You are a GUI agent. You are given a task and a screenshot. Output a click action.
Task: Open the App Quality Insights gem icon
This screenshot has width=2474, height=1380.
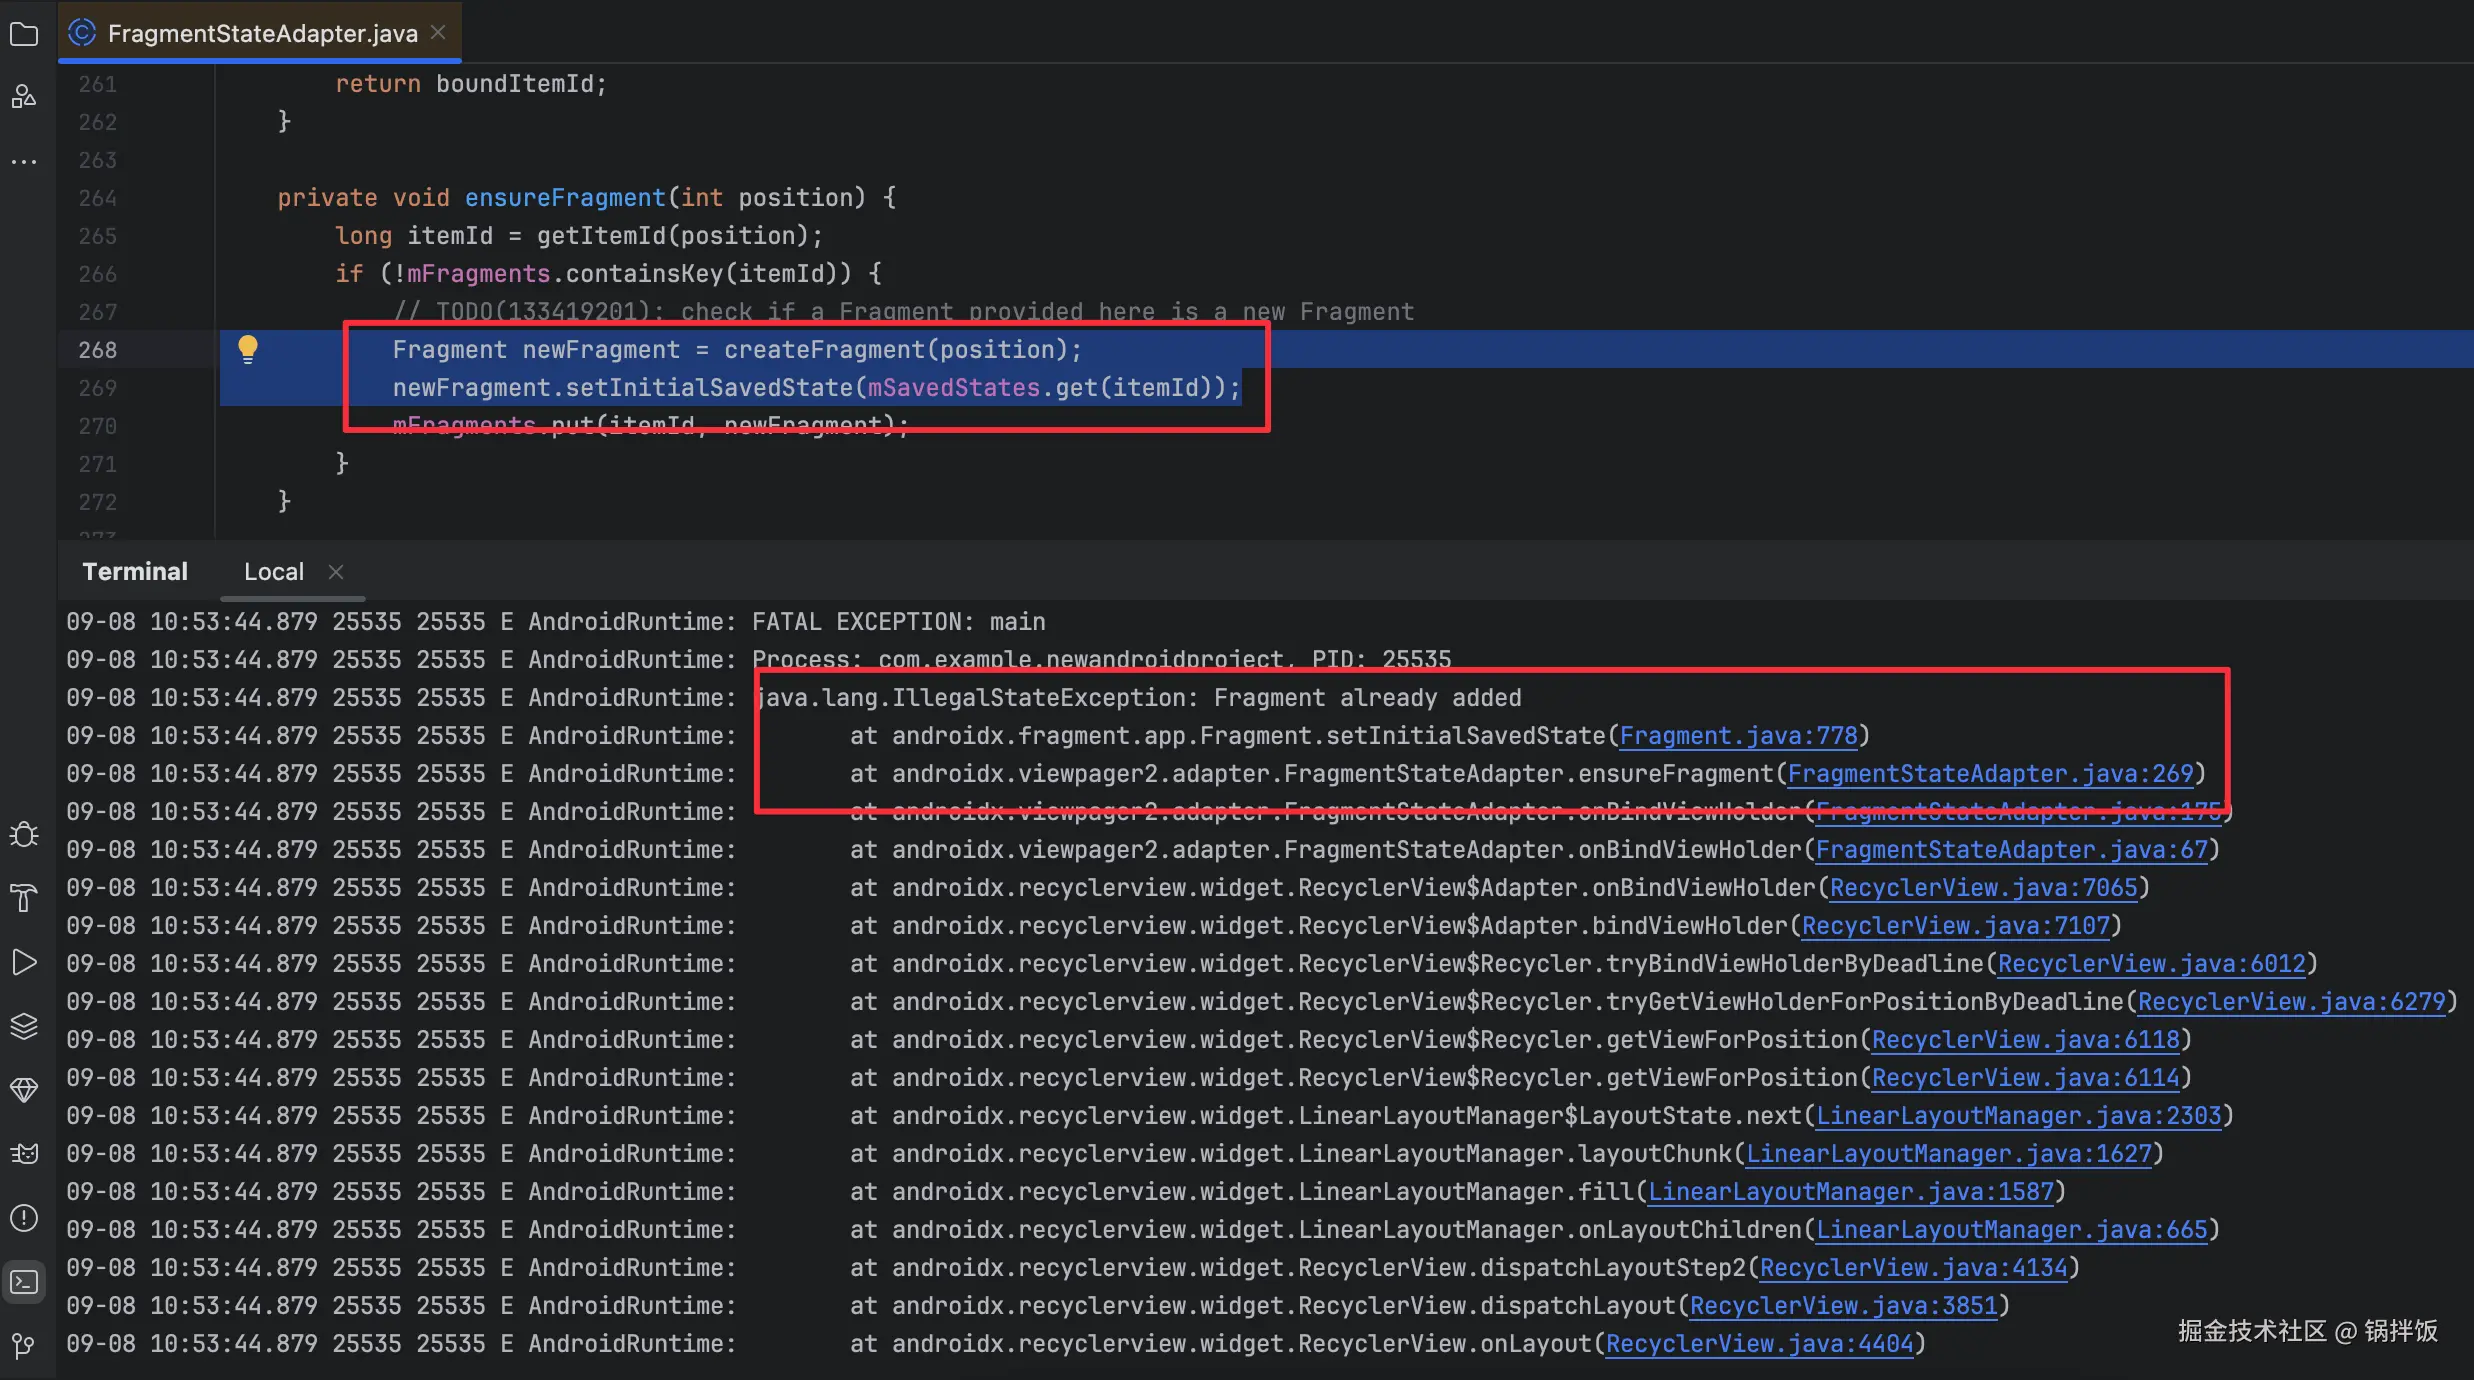[24, 1090]
